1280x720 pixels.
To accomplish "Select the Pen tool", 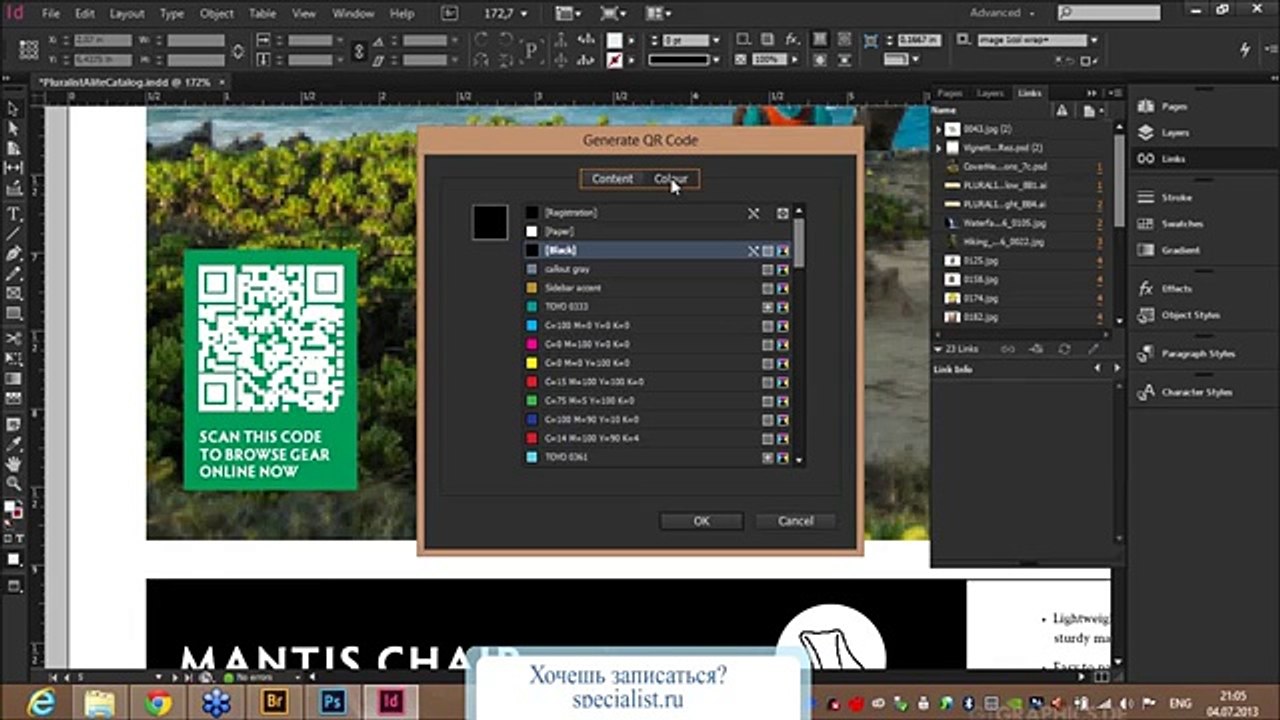I will click(14, 253).
